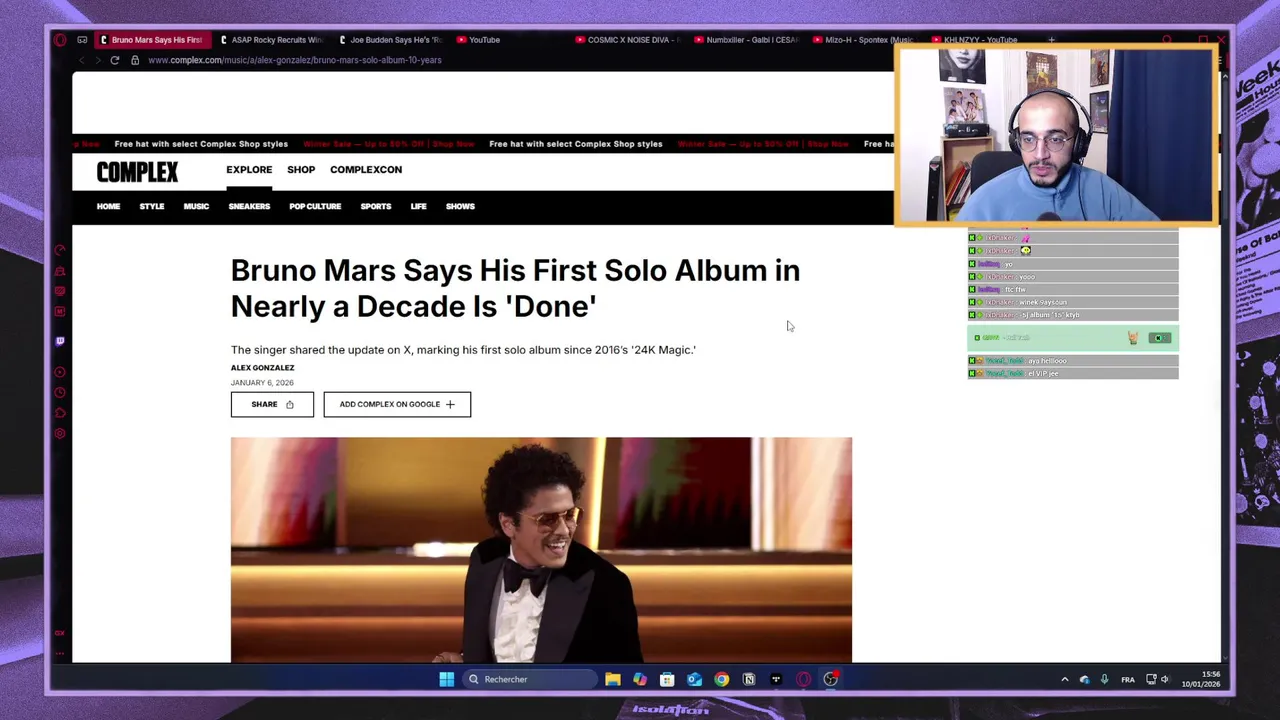This screenshot has width=1280, height=720.
Task: Open the clock showing 15:56
Action: [1201, 679]
